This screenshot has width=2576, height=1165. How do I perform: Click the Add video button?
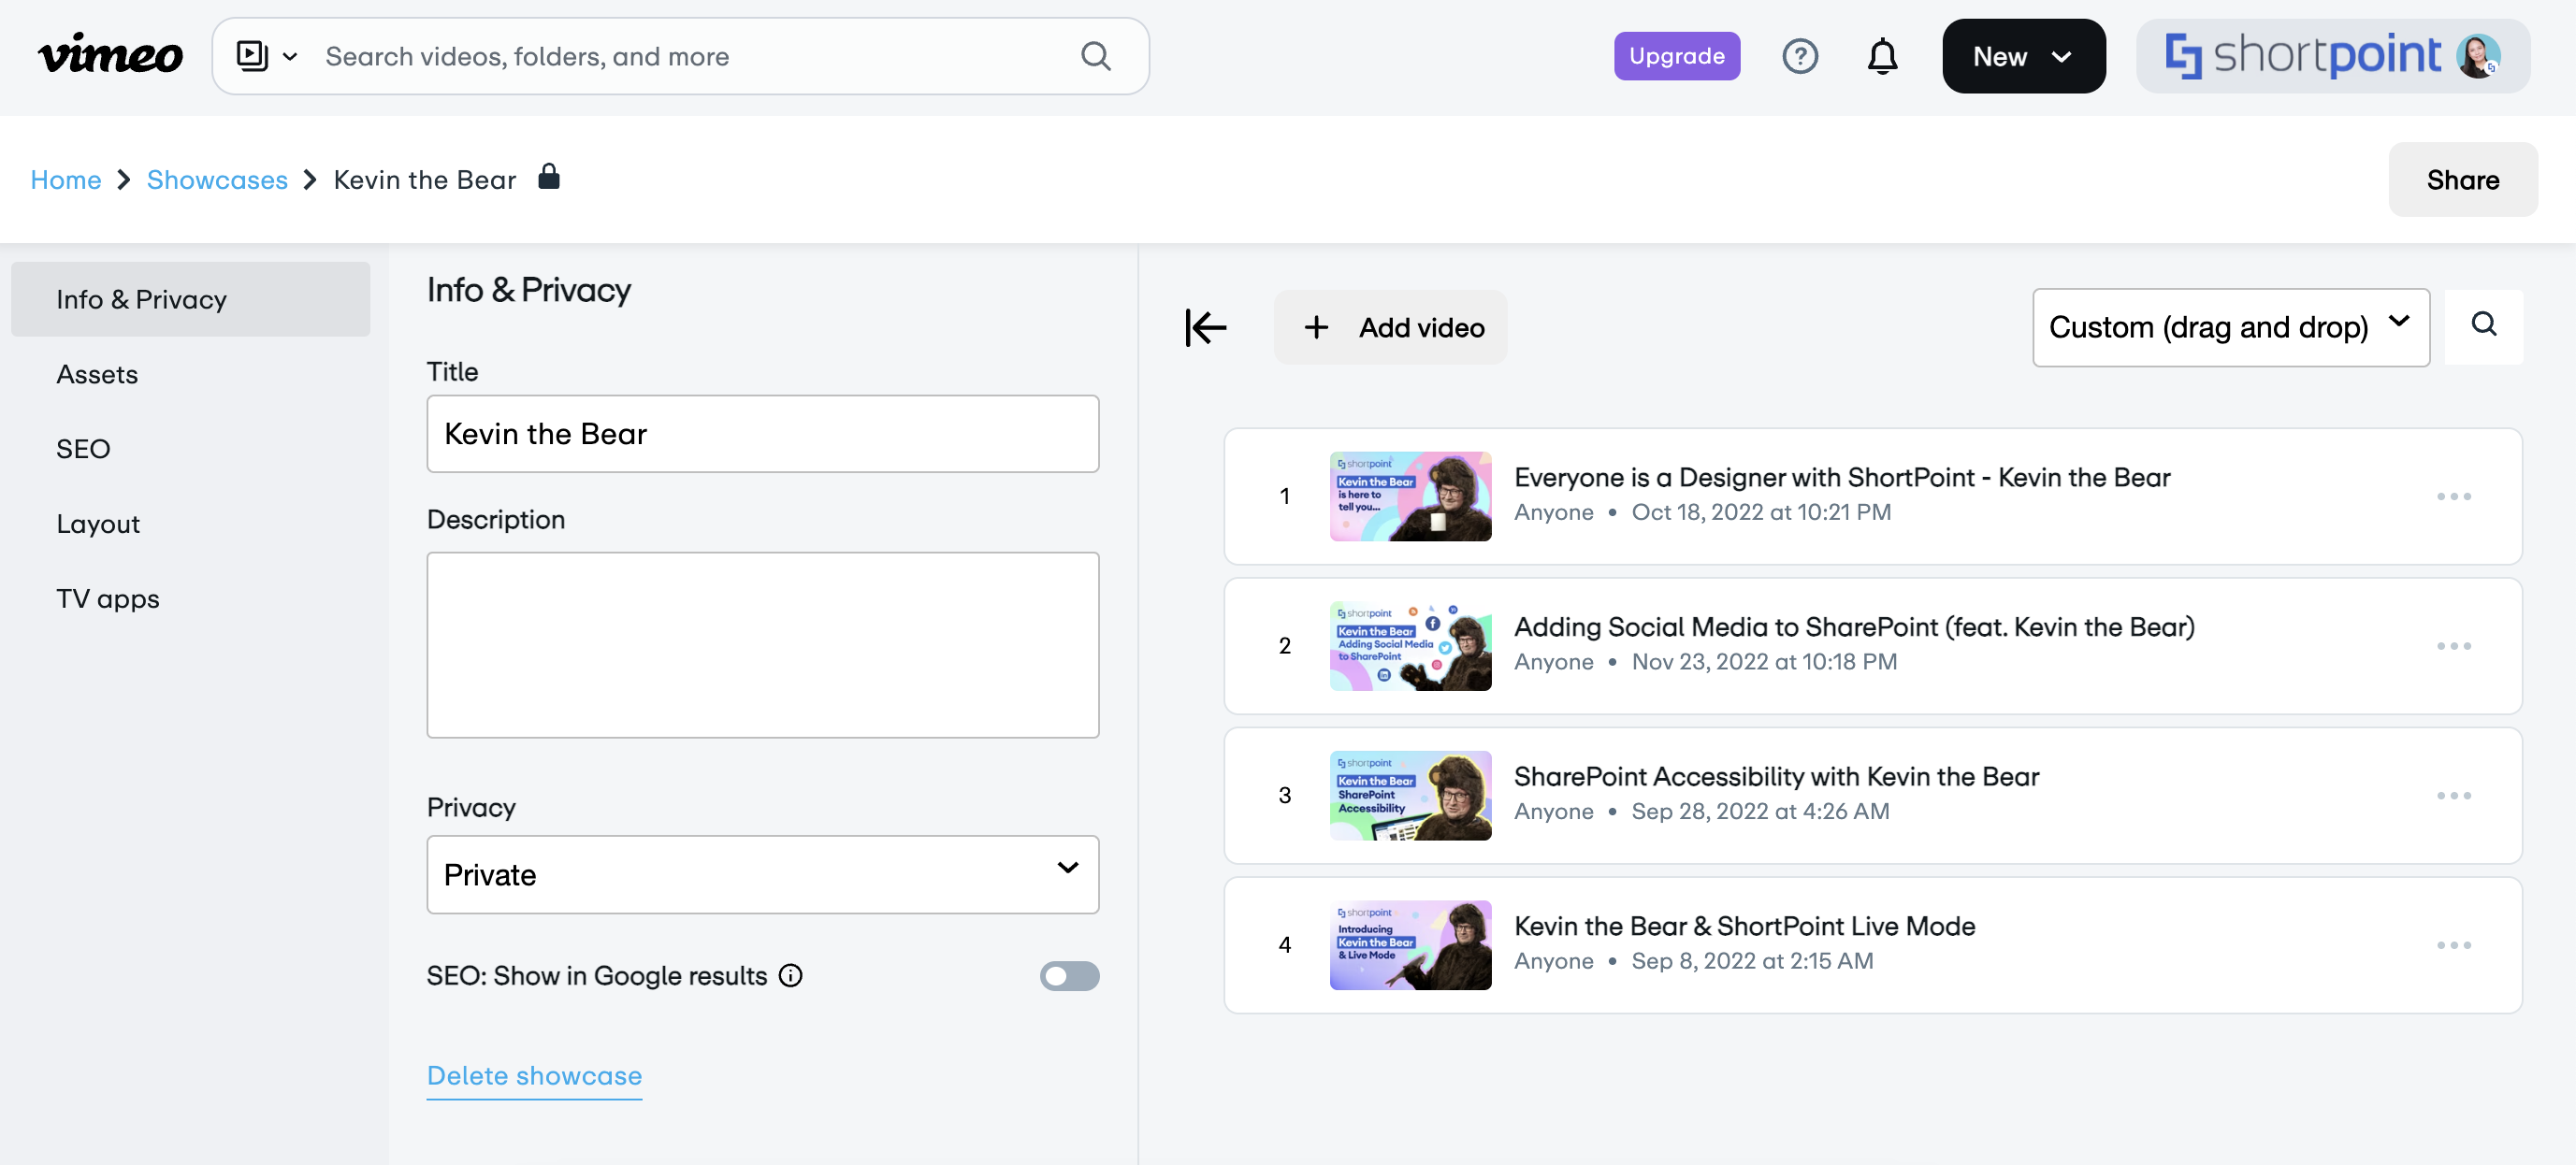tap(1391, 327)
